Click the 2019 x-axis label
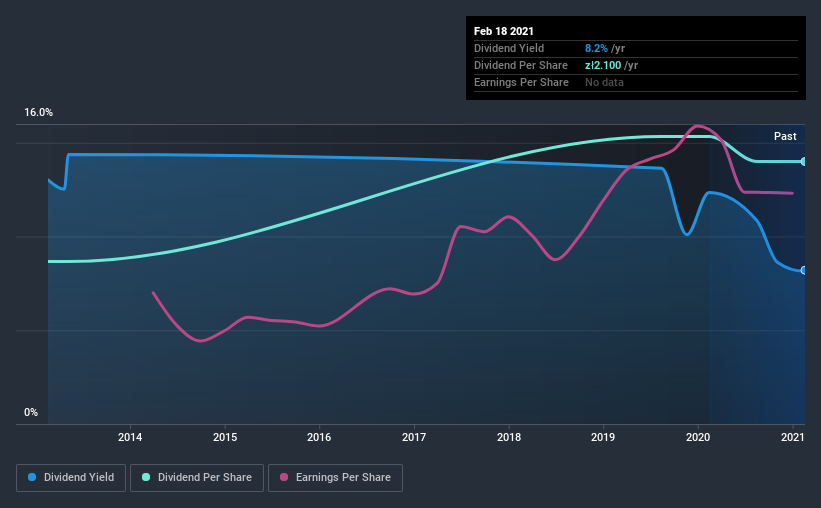Image resolution: width=821 pixels, height=508 pixels. pos(603,437)
